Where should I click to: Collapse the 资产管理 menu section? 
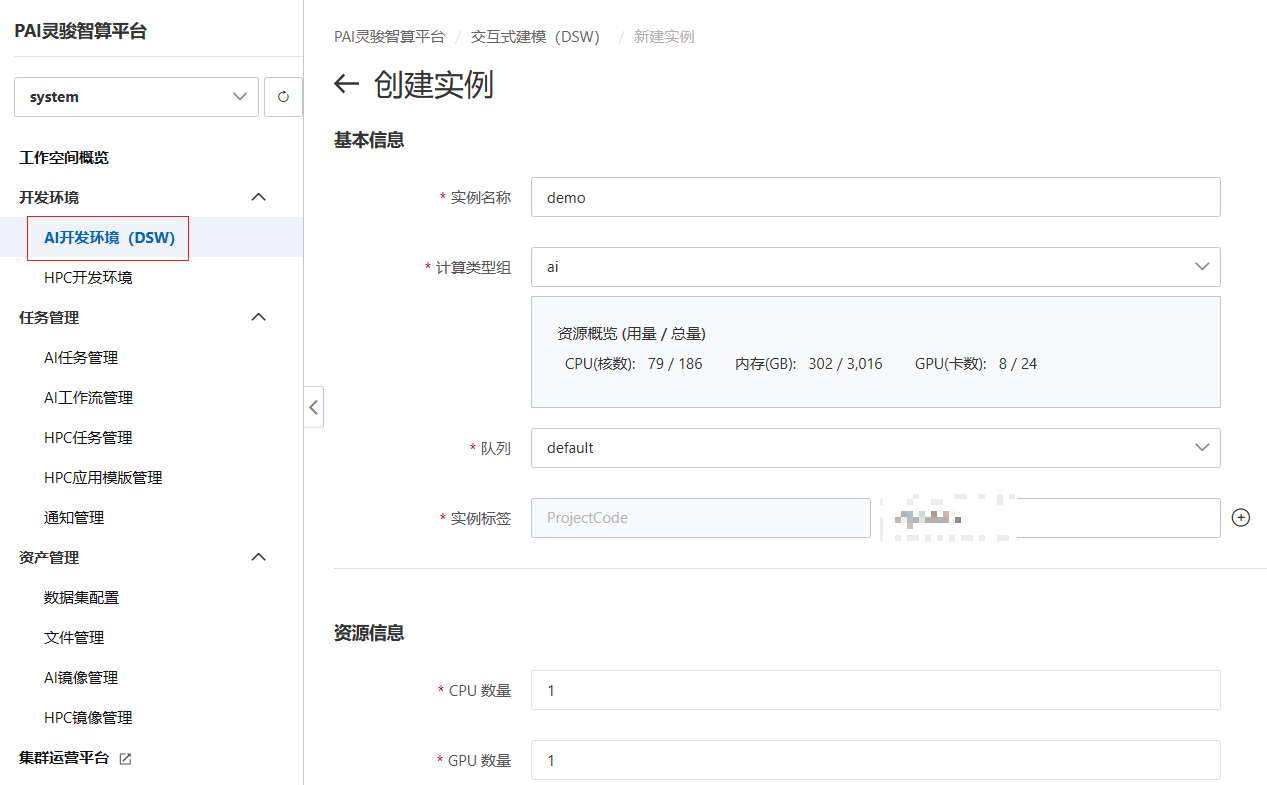[258, 557]
